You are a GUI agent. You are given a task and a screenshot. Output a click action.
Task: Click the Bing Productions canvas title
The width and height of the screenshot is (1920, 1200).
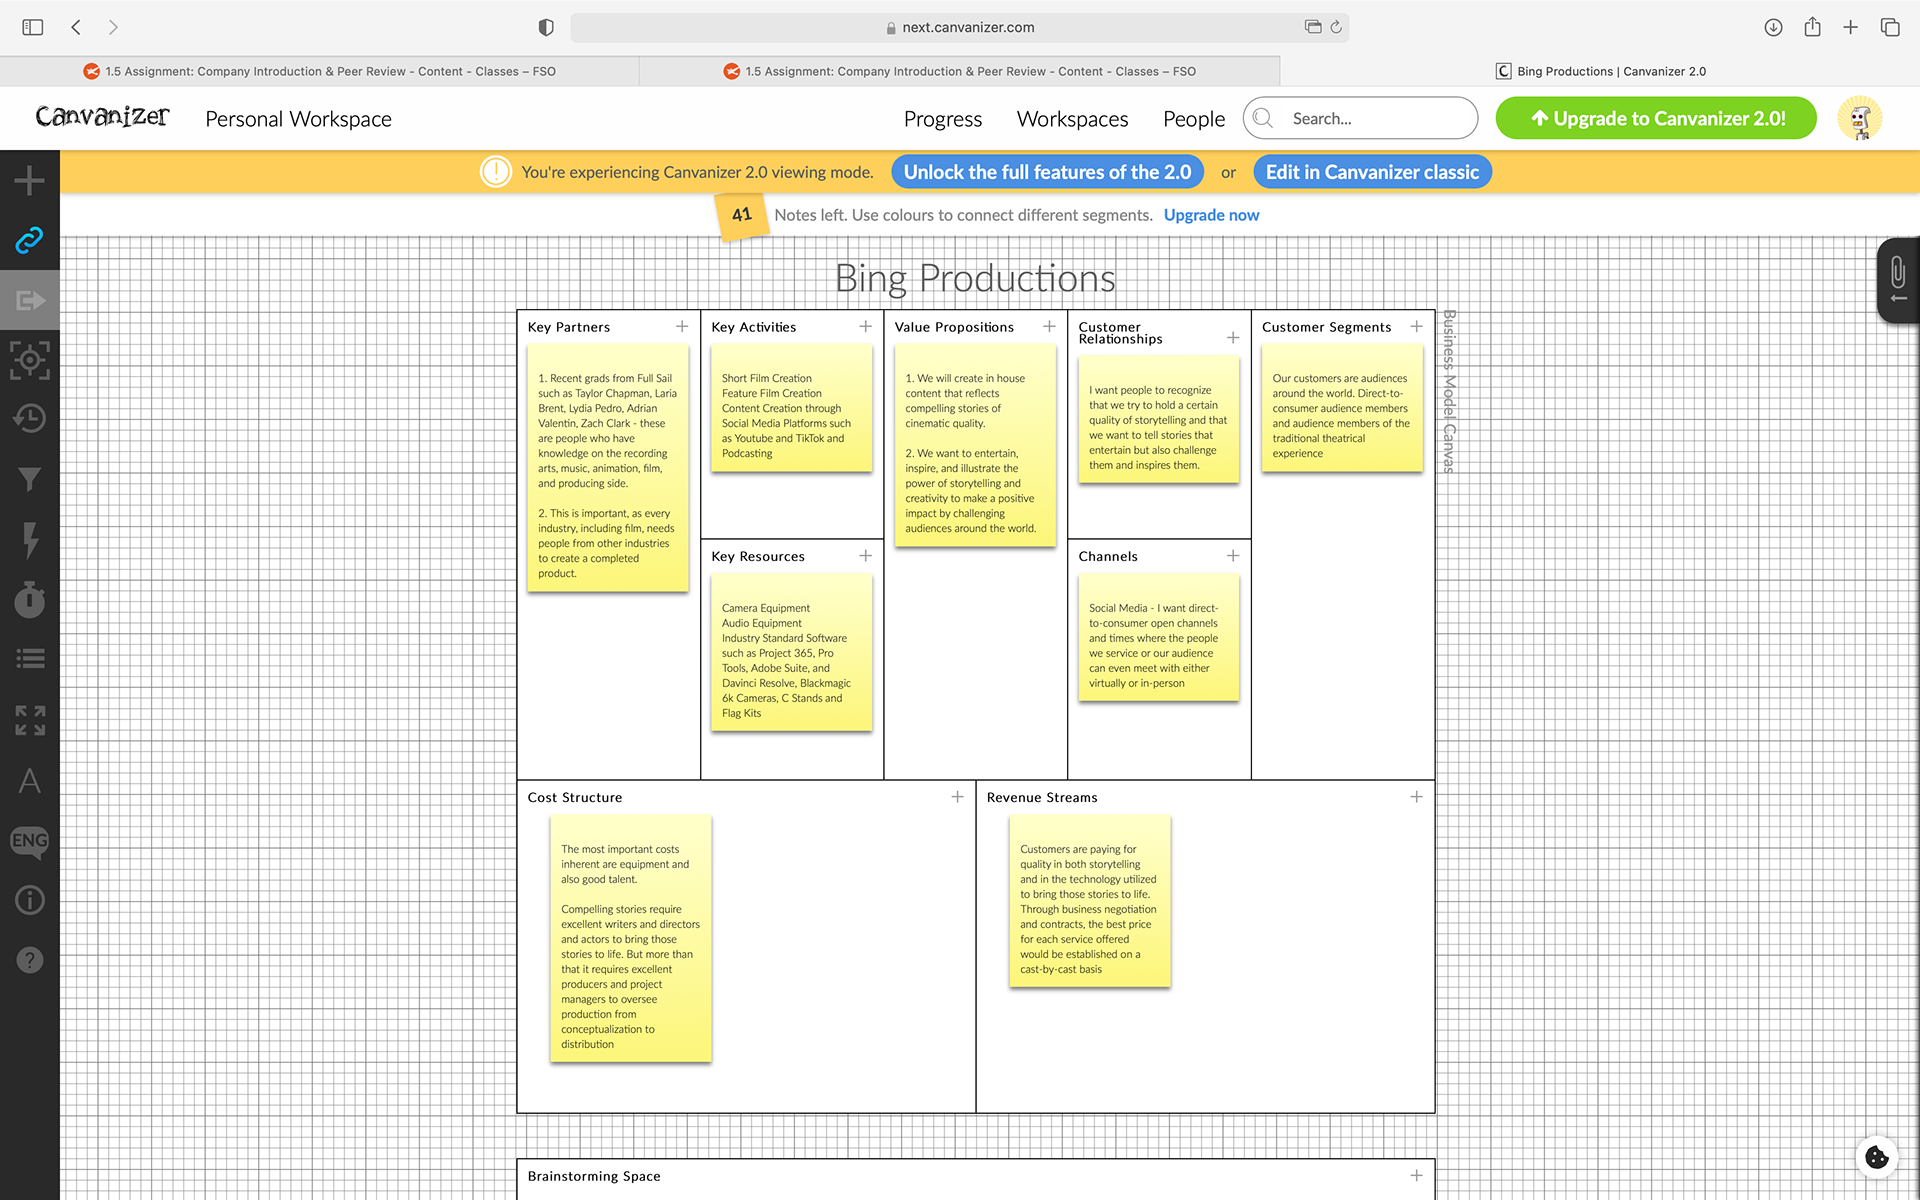click(975, 278)
